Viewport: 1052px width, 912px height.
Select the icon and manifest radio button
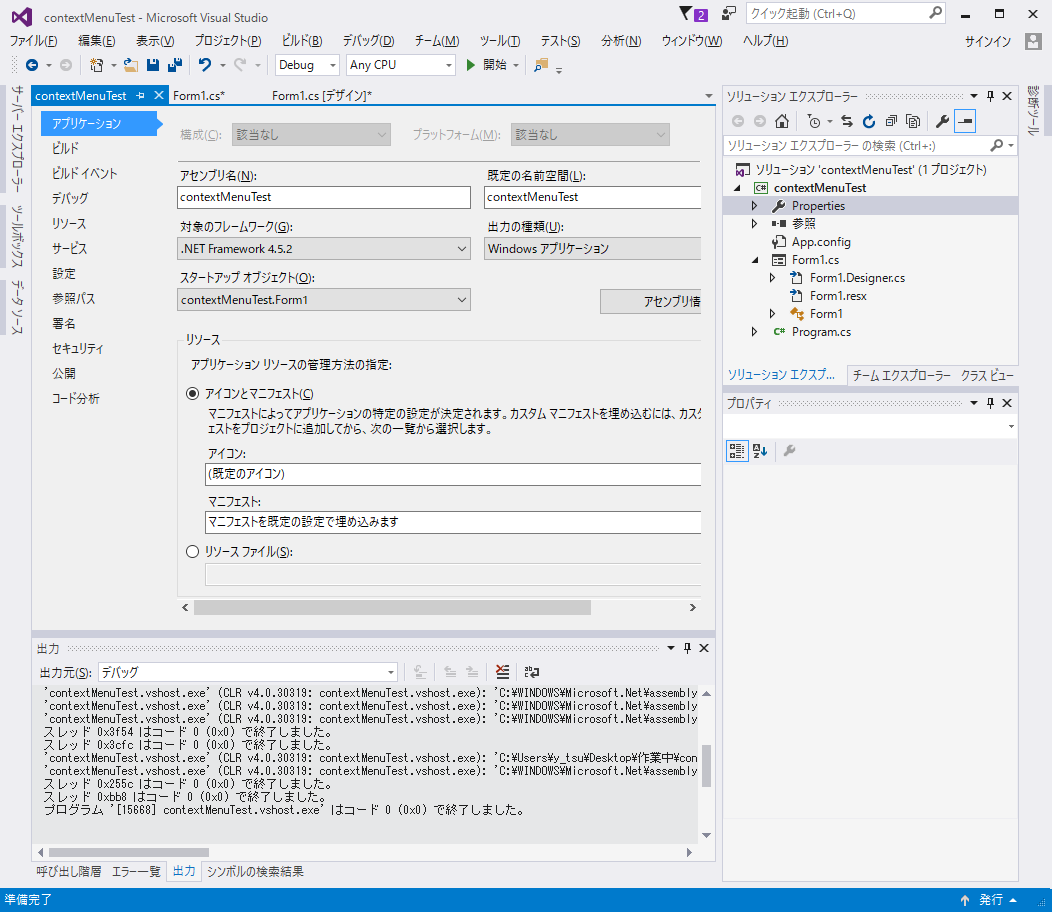coord(193,394)
